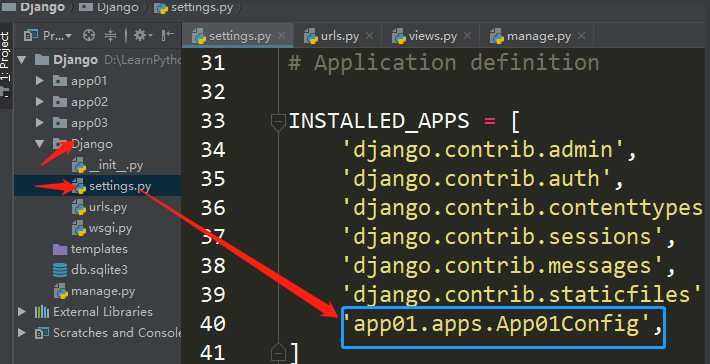Expand Scratches and Consoles node
This screenshot has width=710, height=364.
21,333
